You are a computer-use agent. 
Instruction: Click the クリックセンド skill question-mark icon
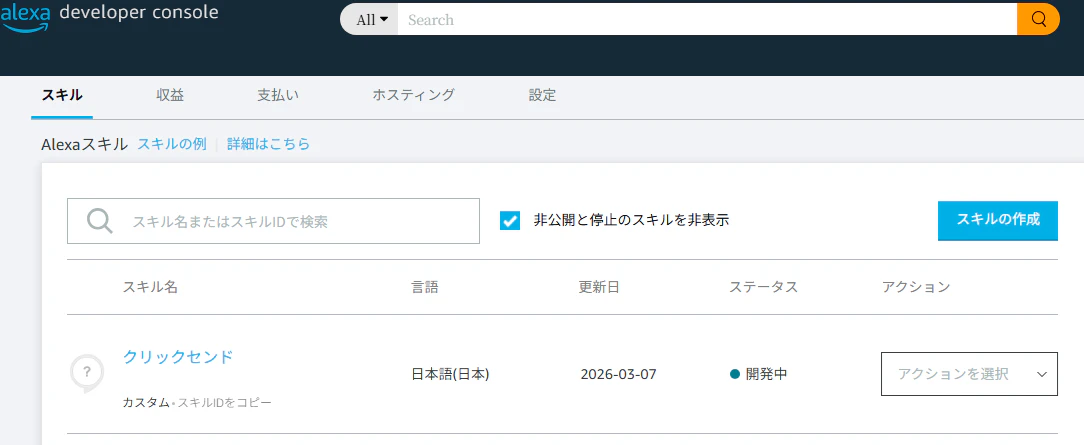pyautogui.click(x=87, y=373)
